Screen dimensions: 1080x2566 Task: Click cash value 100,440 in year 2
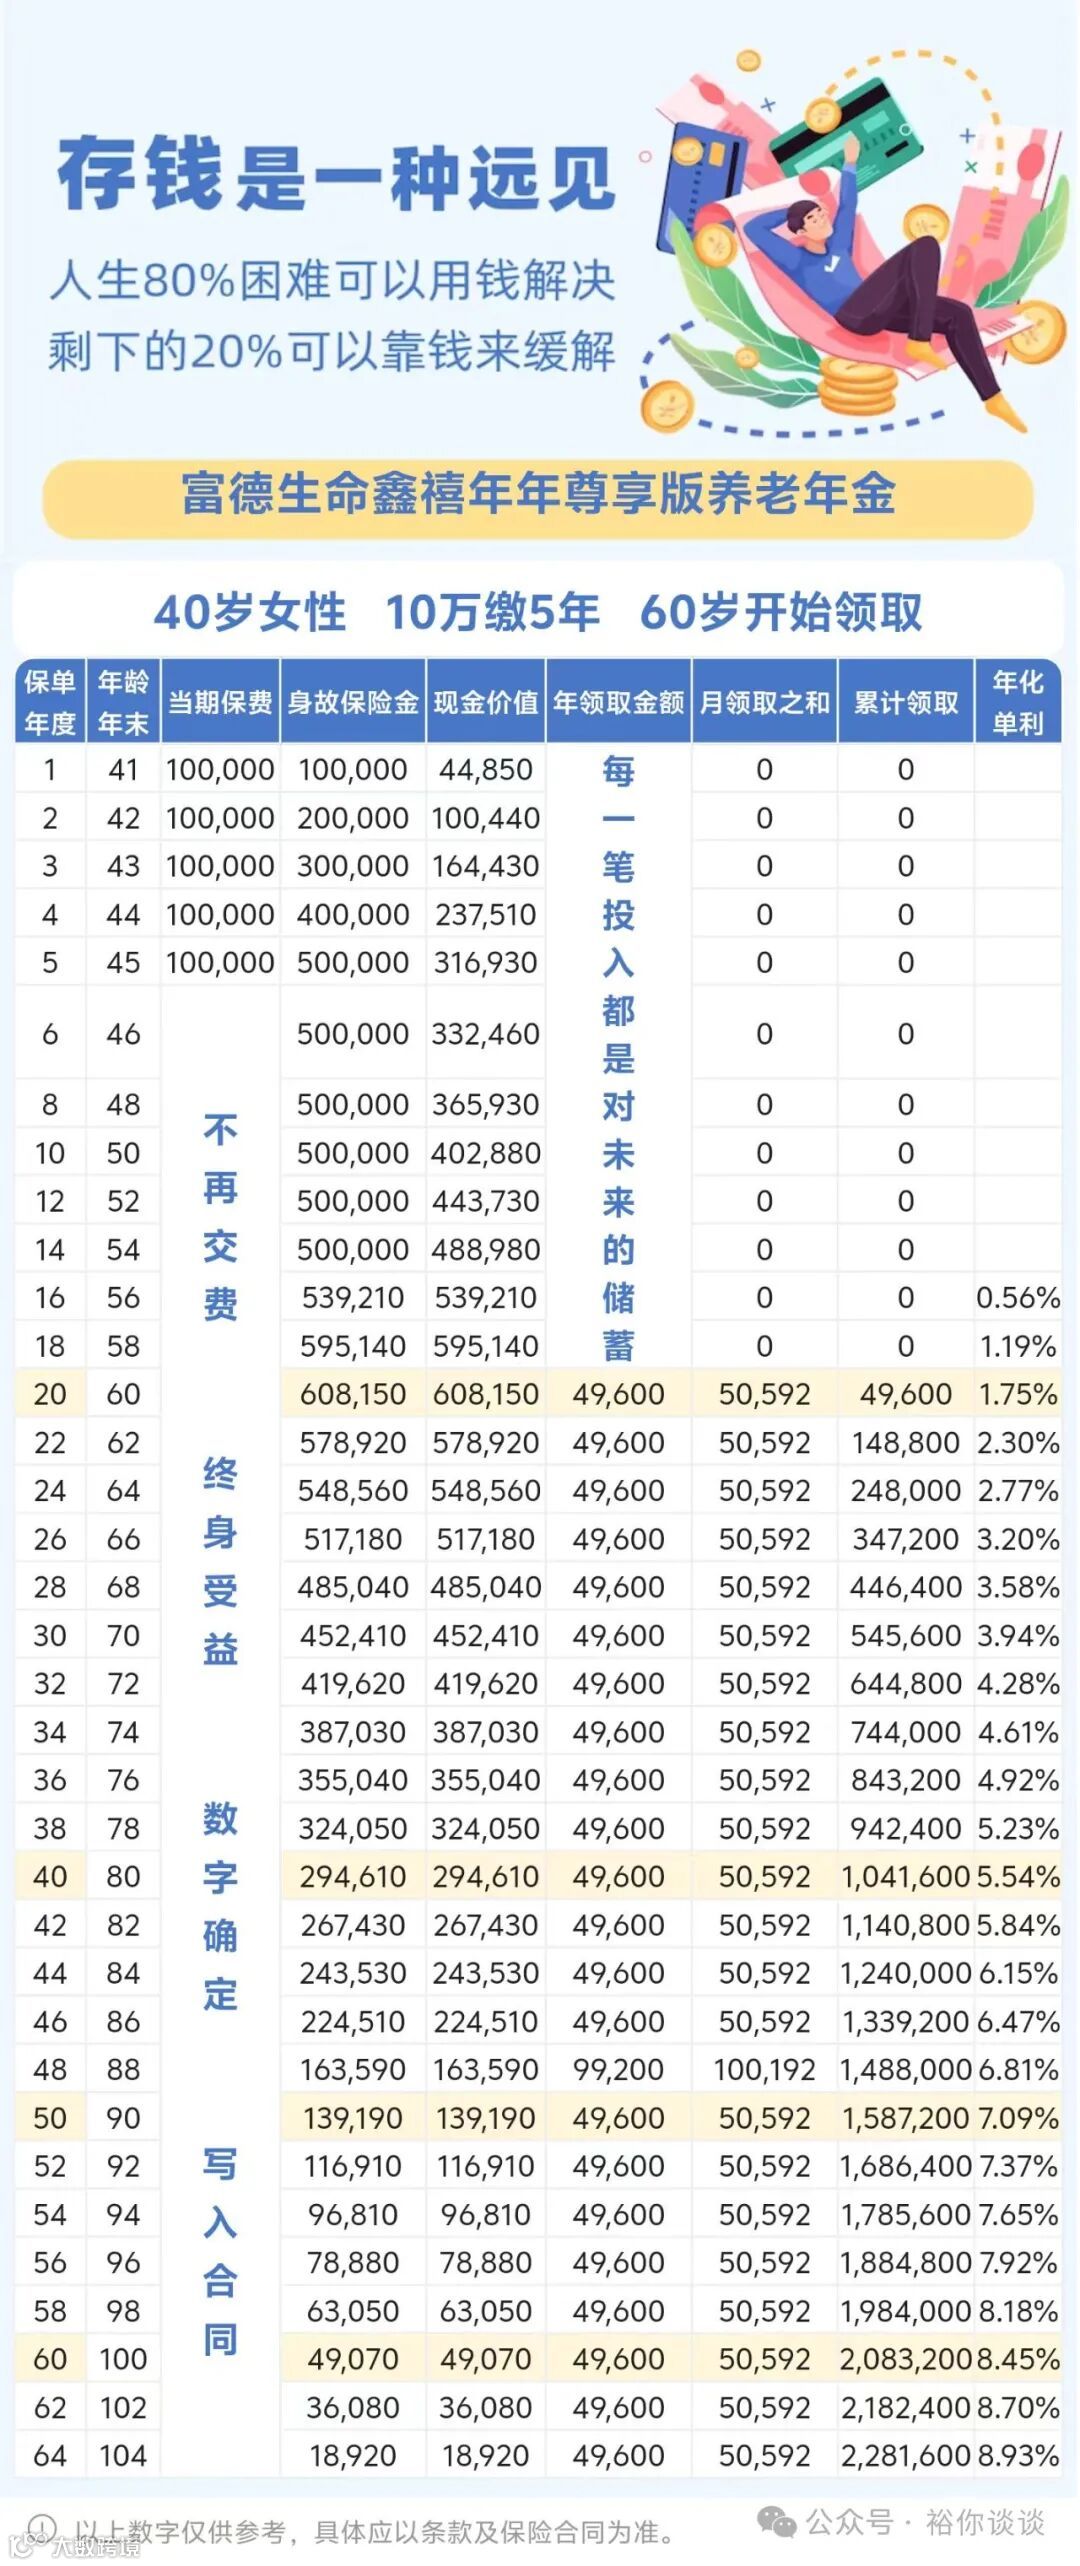click(x=486, y=818)
